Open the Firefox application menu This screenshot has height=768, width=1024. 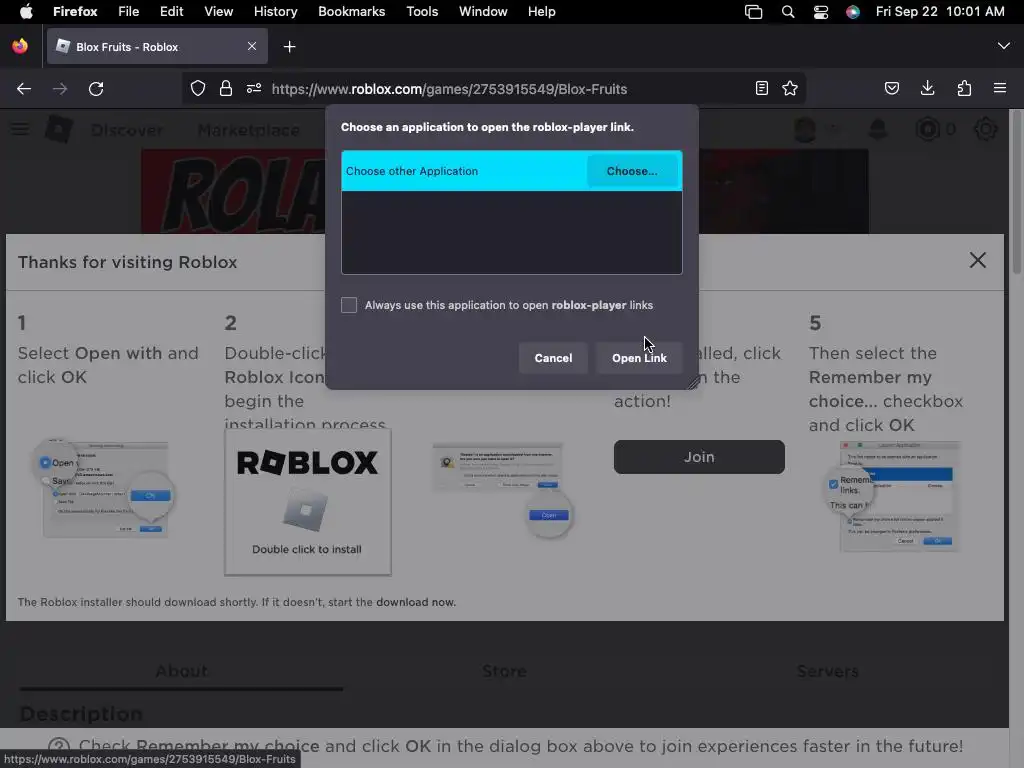pyautogui.click(x=75, y=11)
